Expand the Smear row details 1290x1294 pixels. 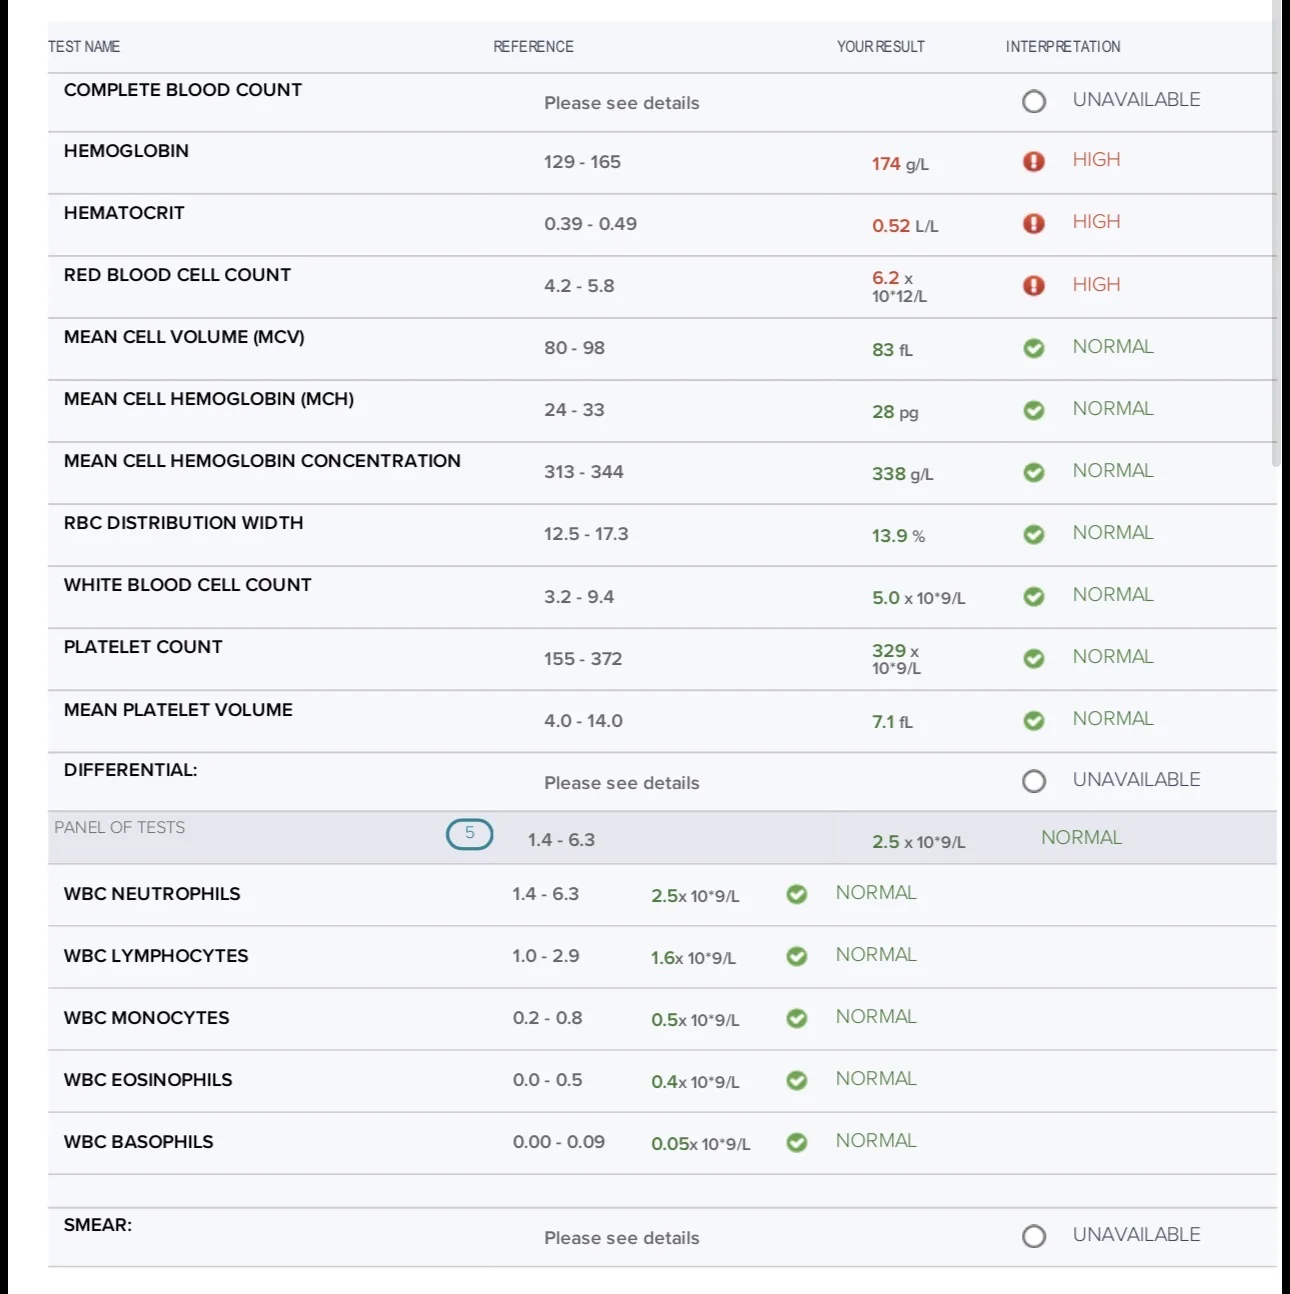[x=662, y=1237]
